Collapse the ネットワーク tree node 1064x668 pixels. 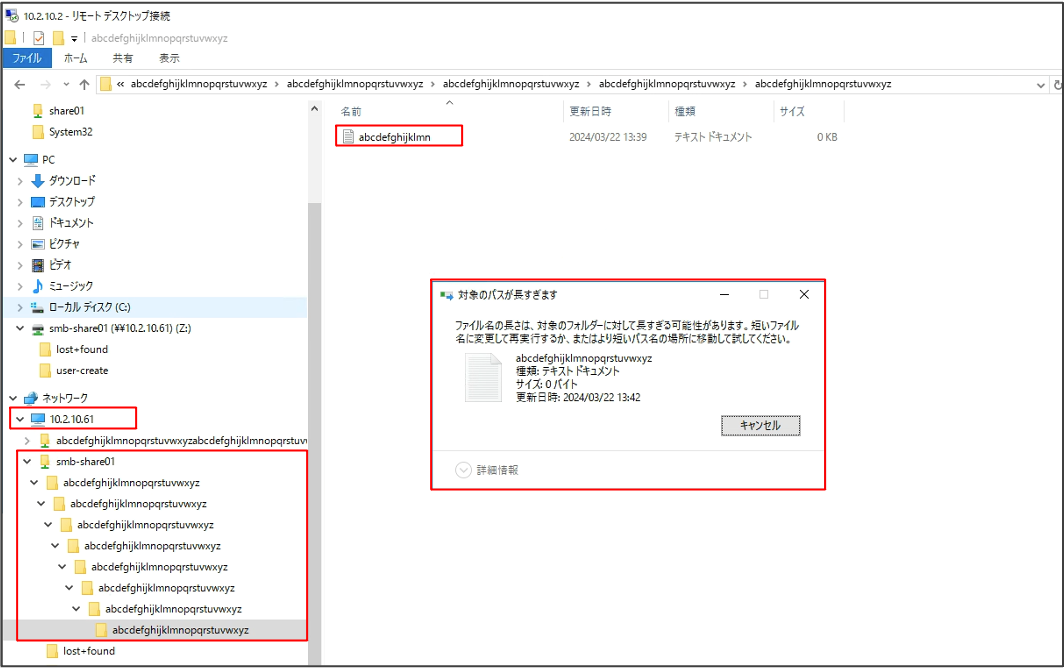[x=13, y=398]
